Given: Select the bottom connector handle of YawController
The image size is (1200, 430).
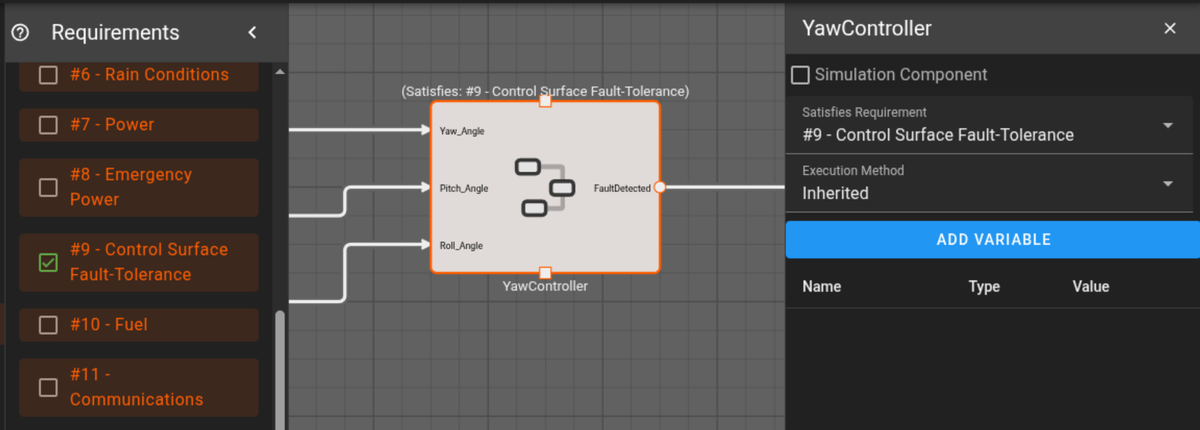Looking at the screenshot, I should click(545, 273).
